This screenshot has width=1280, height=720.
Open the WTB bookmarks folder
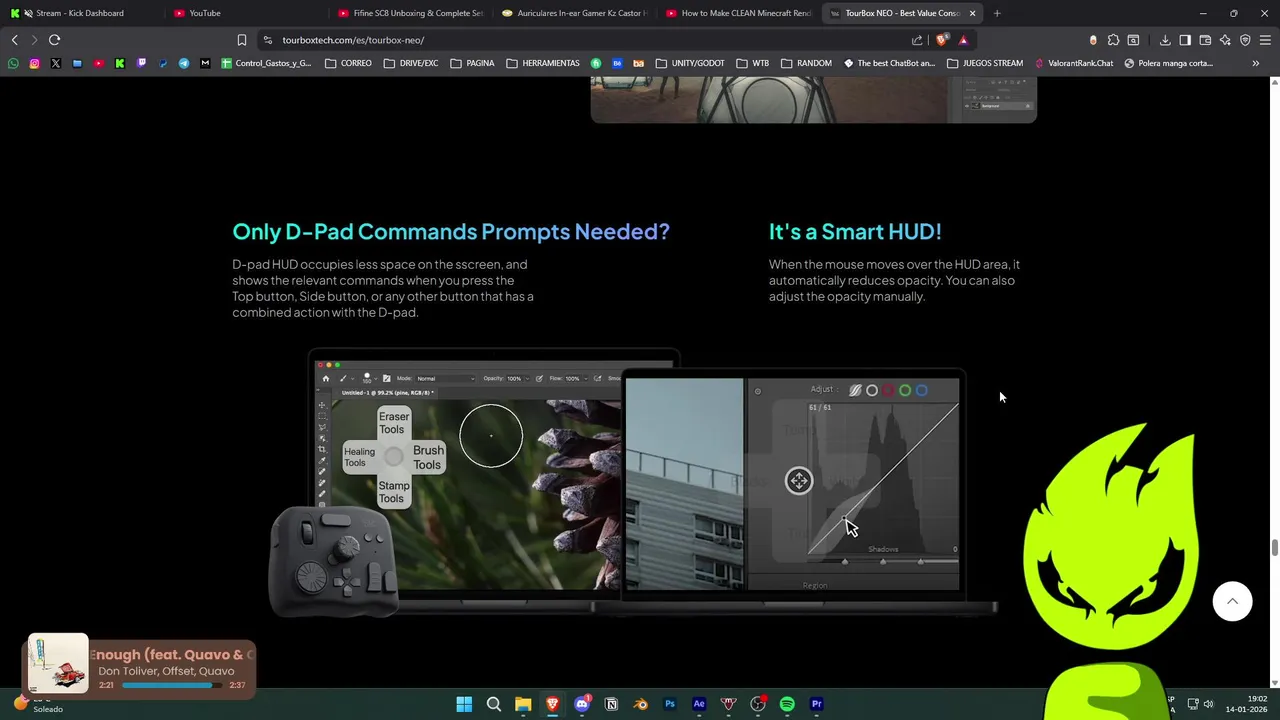(753, 63)
